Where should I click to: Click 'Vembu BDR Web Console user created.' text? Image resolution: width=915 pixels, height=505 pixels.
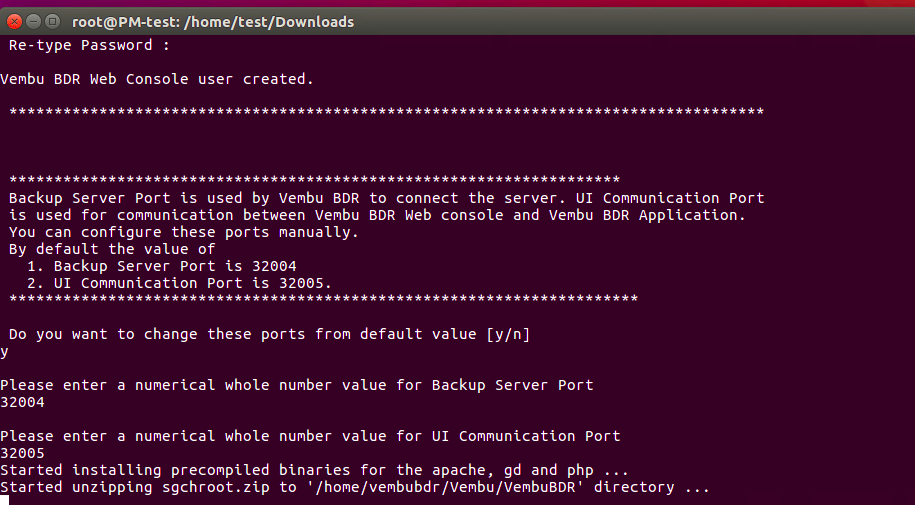(157, 79)
